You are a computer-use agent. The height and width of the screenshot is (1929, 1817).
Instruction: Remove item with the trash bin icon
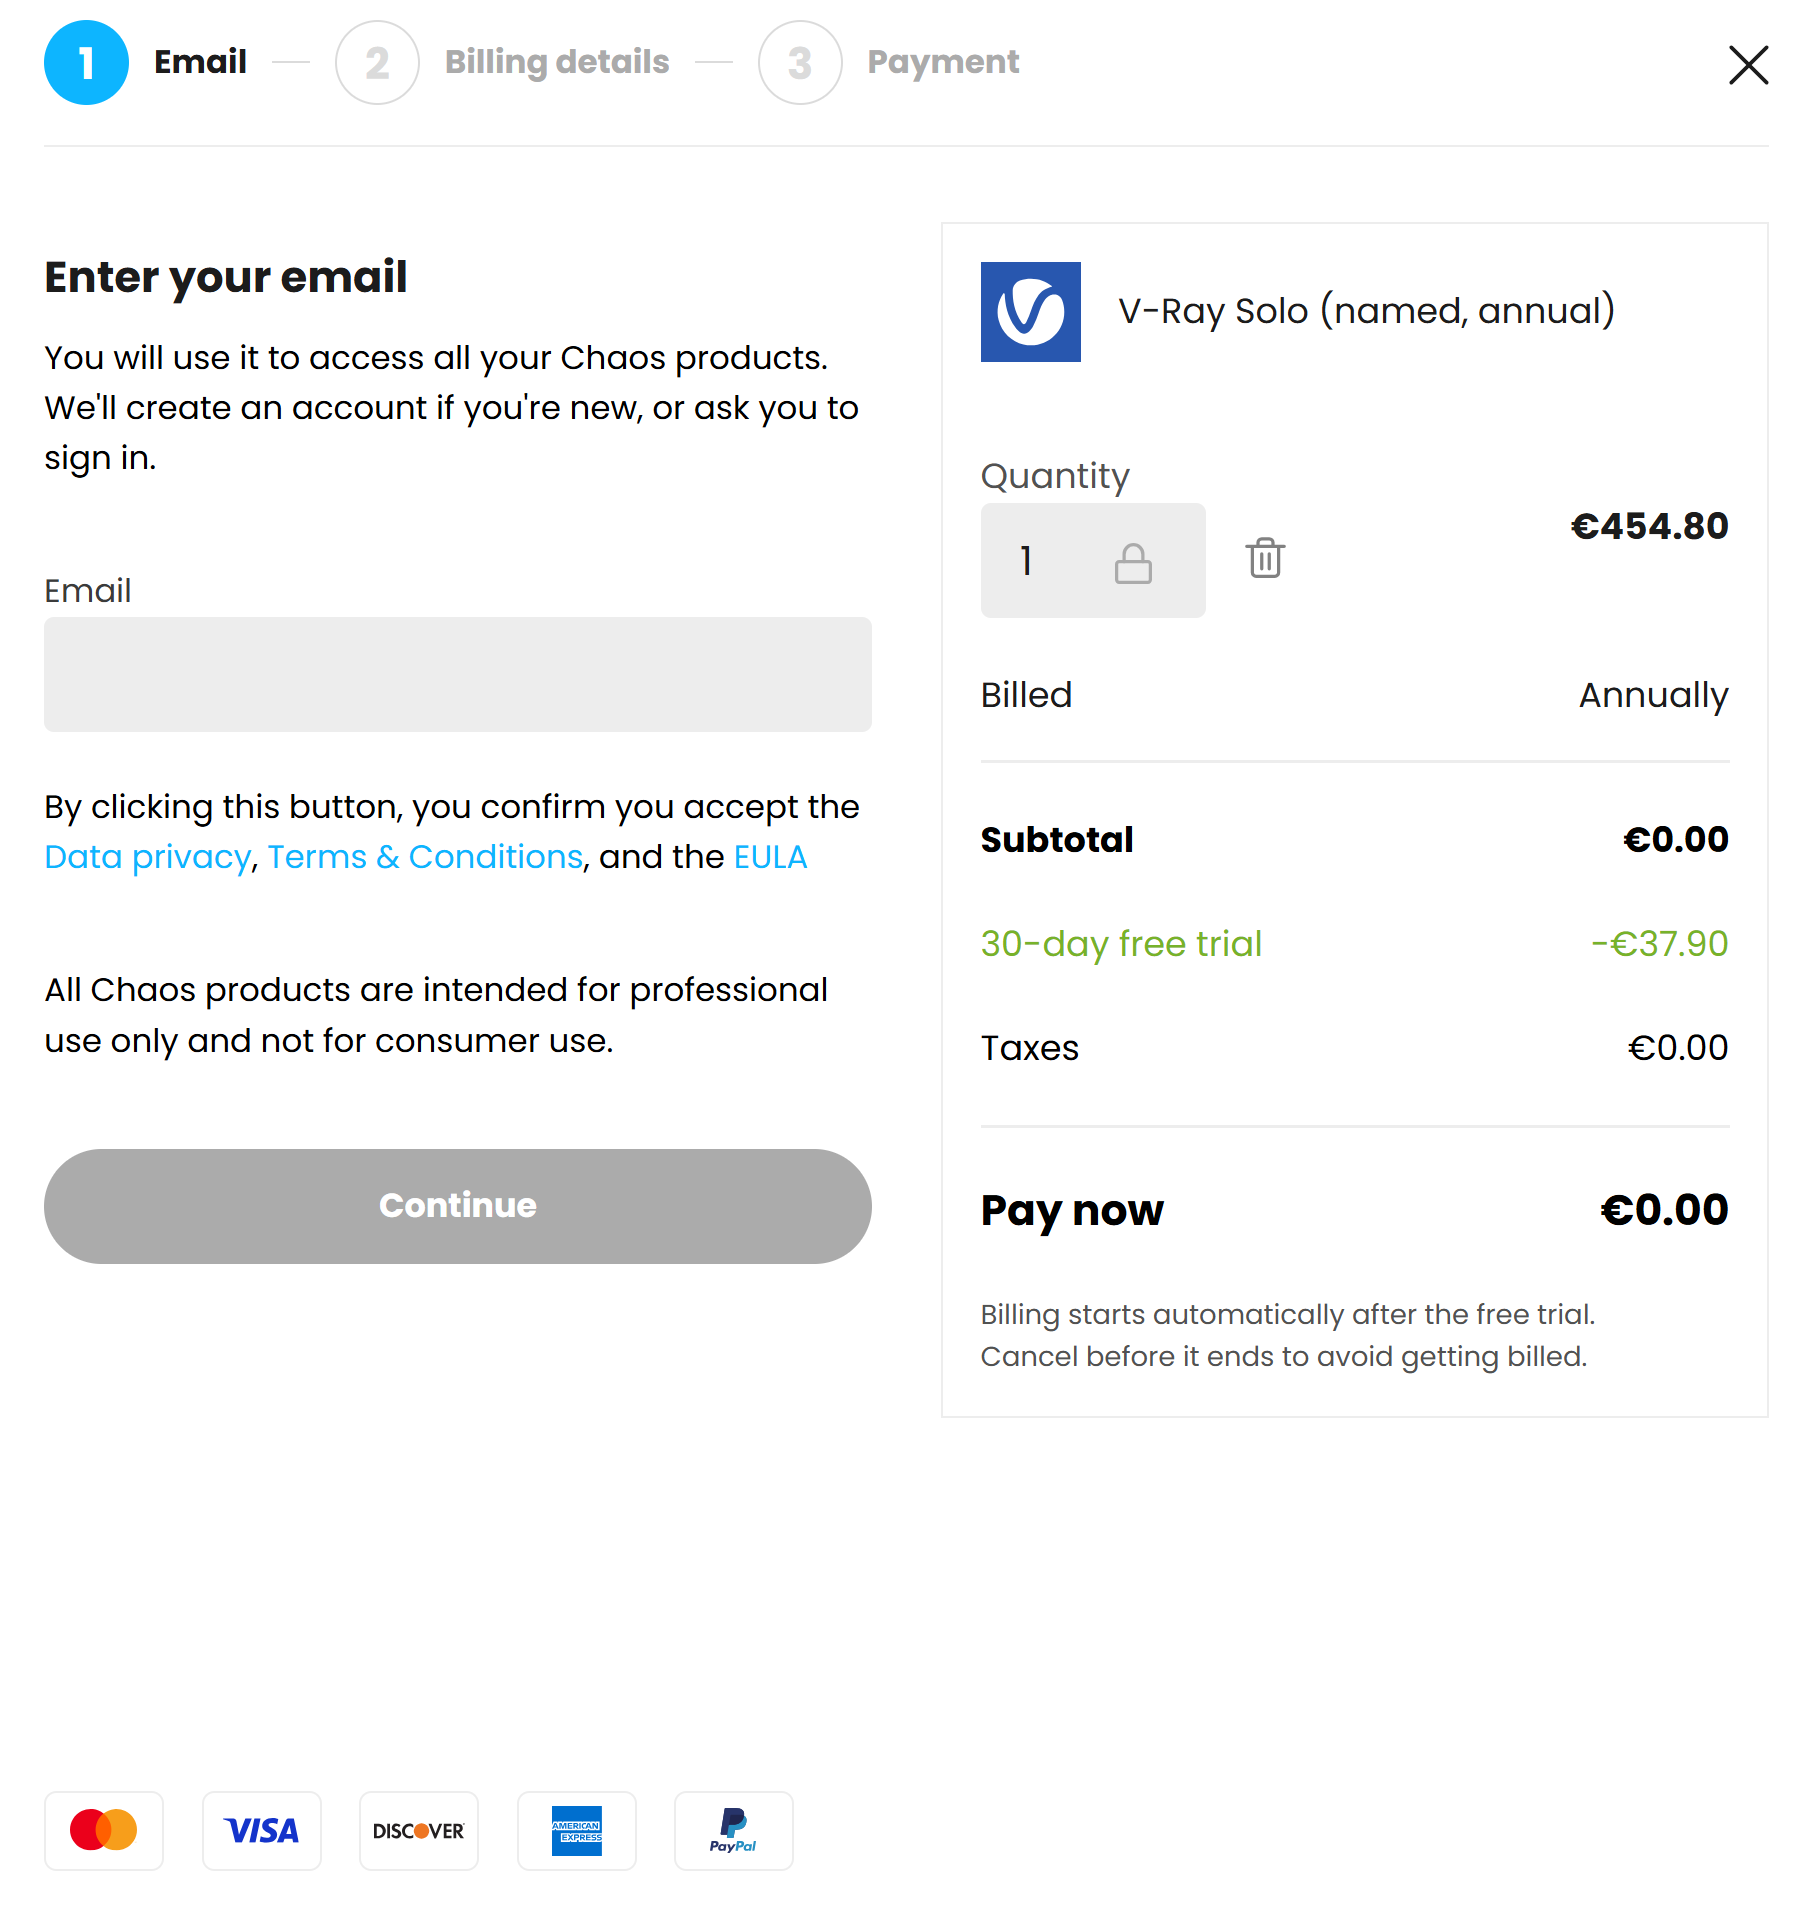coord(1265,558)
